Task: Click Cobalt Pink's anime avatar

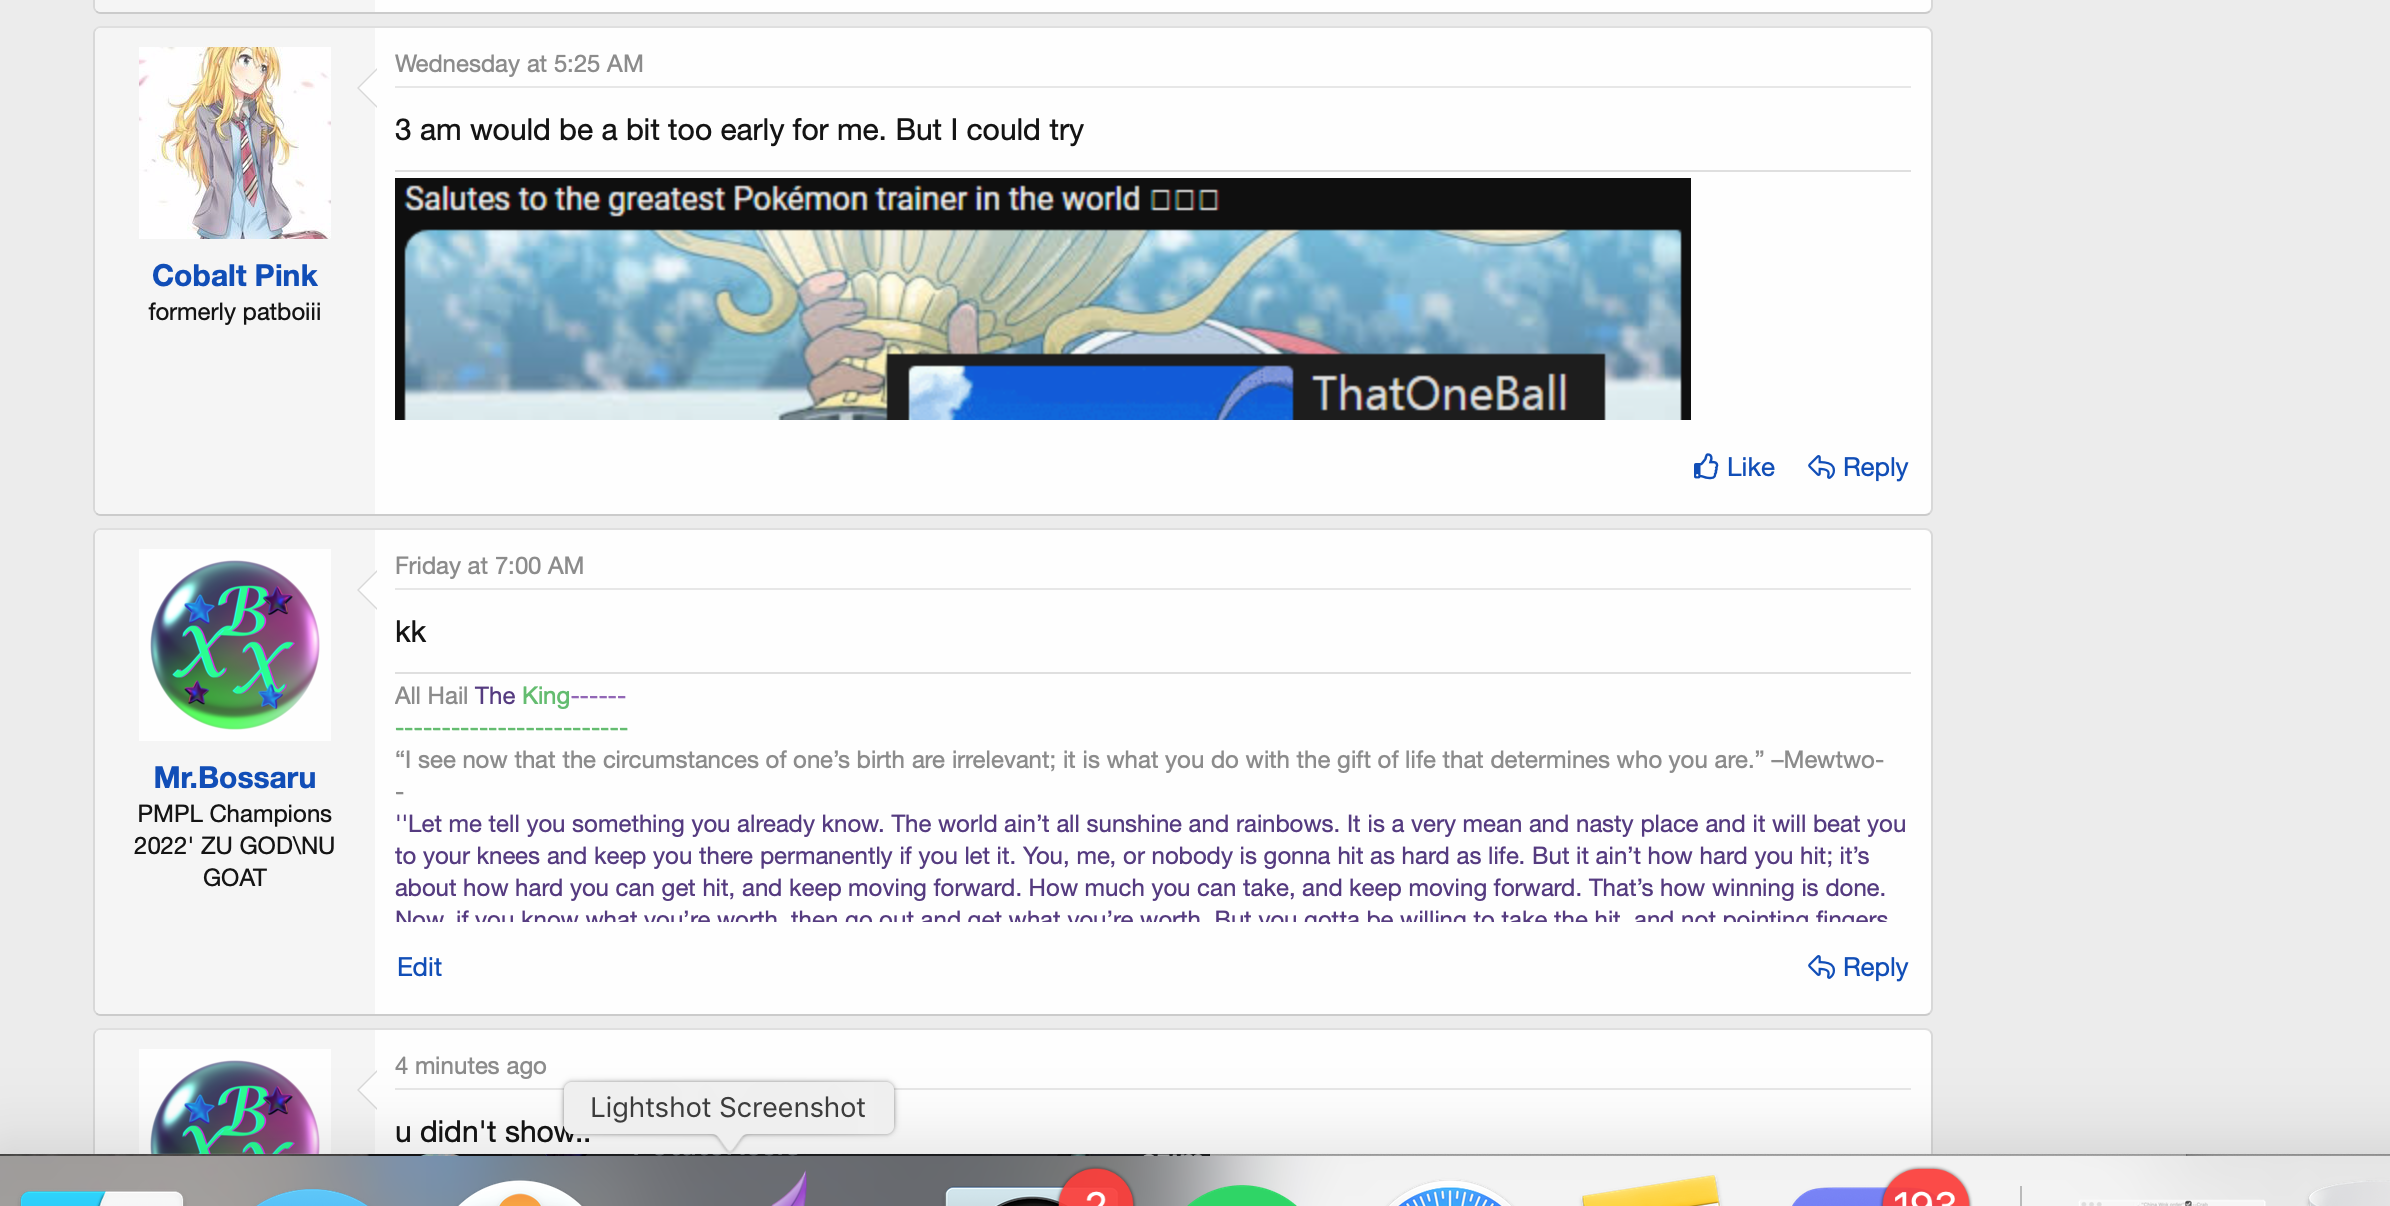Action: tap(235, 143)
